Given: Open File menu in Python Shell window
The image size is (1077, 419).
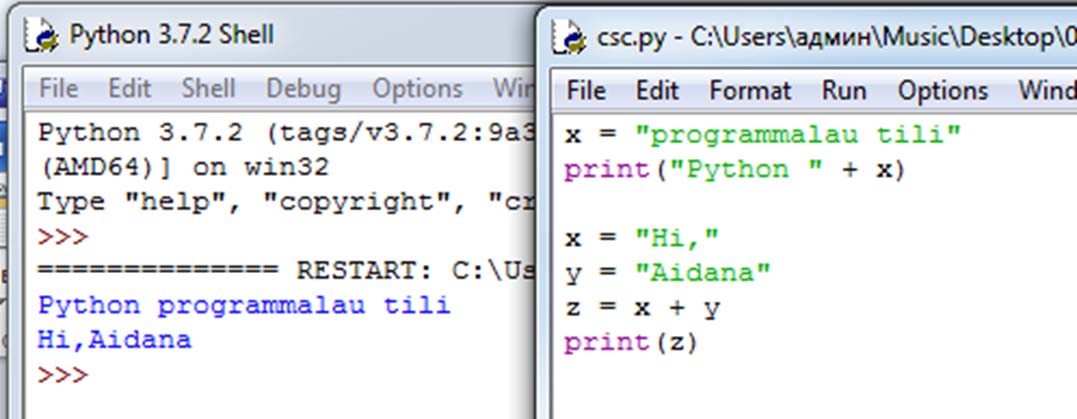Looking at the screenshot, I should click(x=58, y=89).
